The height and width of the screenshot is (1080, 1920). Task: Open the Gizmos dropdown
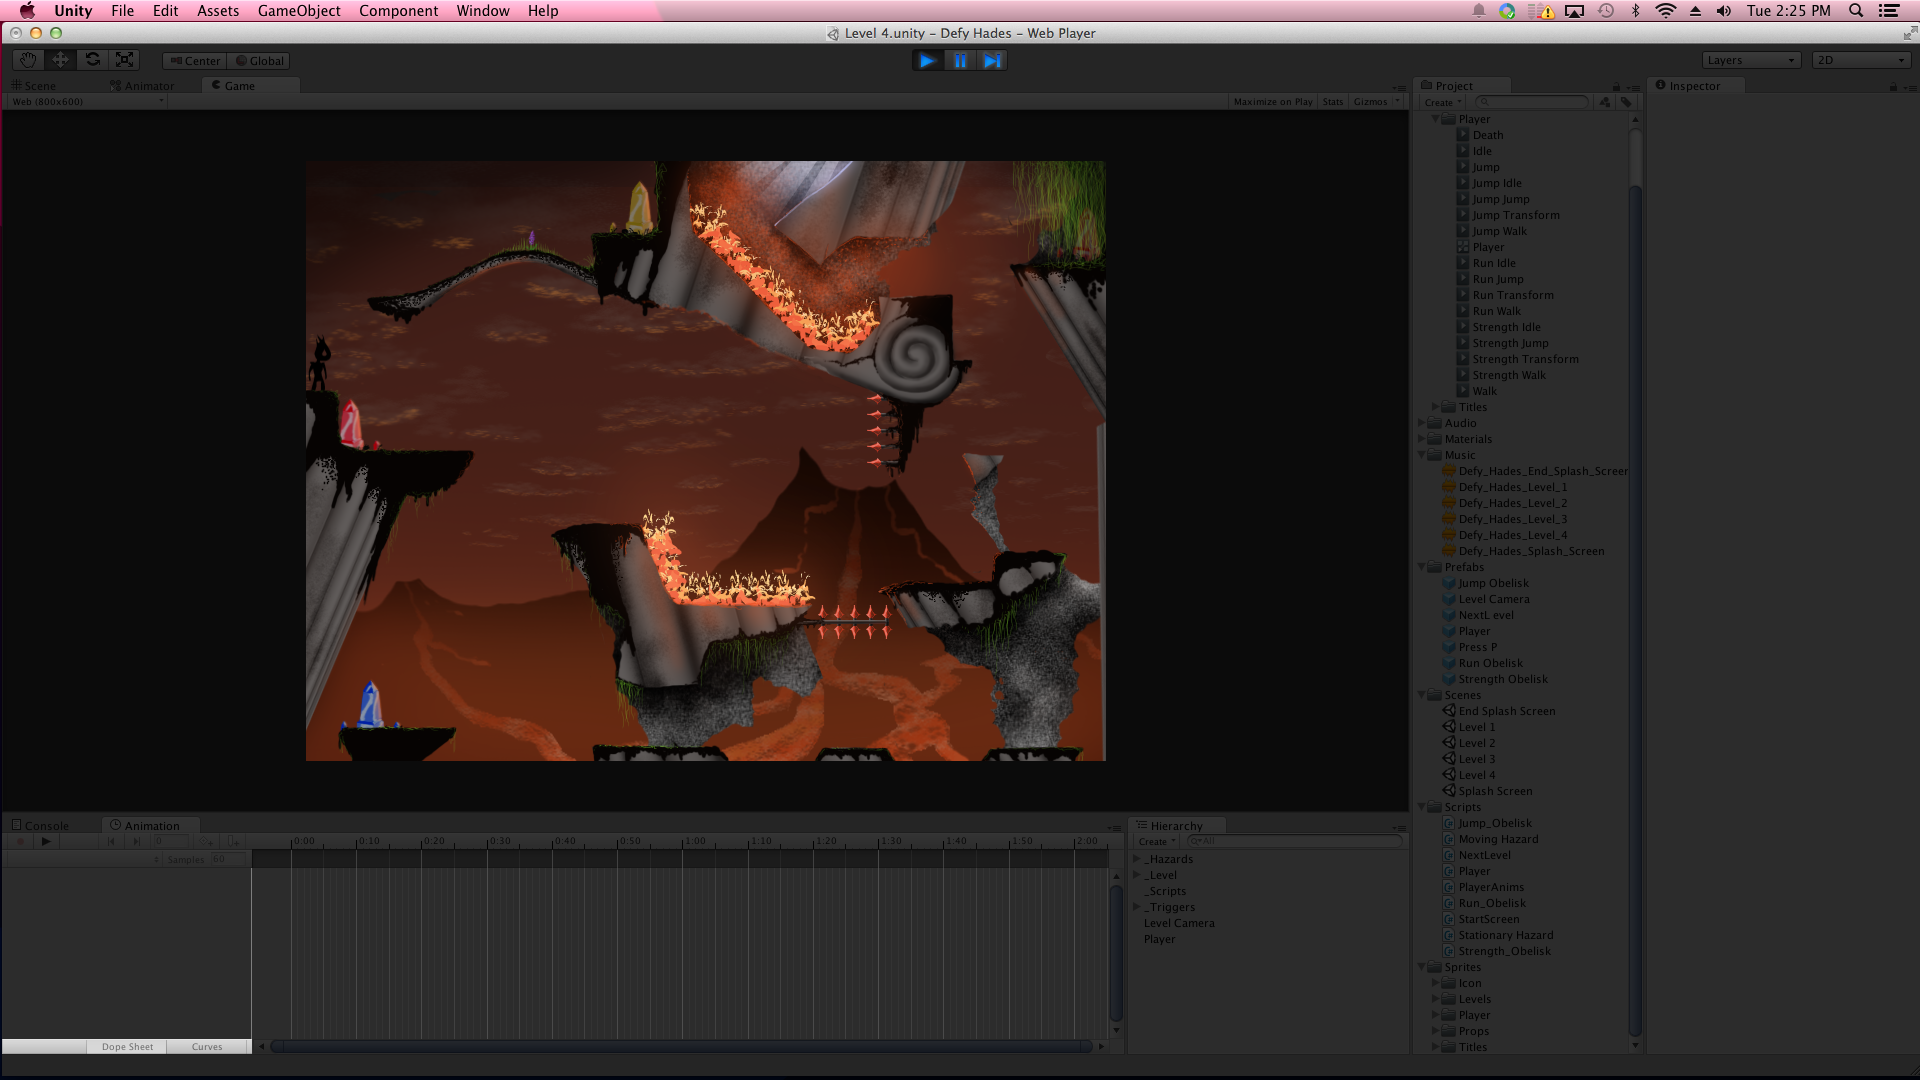(x=1376, y=102)
